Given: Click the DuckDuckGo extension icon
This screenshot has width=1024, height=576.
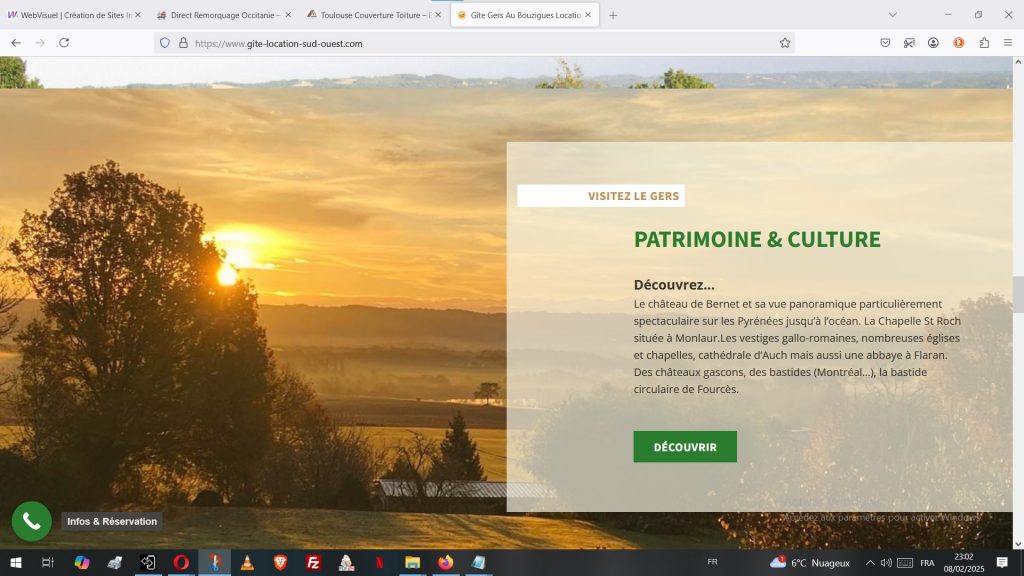Looking at the screenshot, I should point(959,43).
